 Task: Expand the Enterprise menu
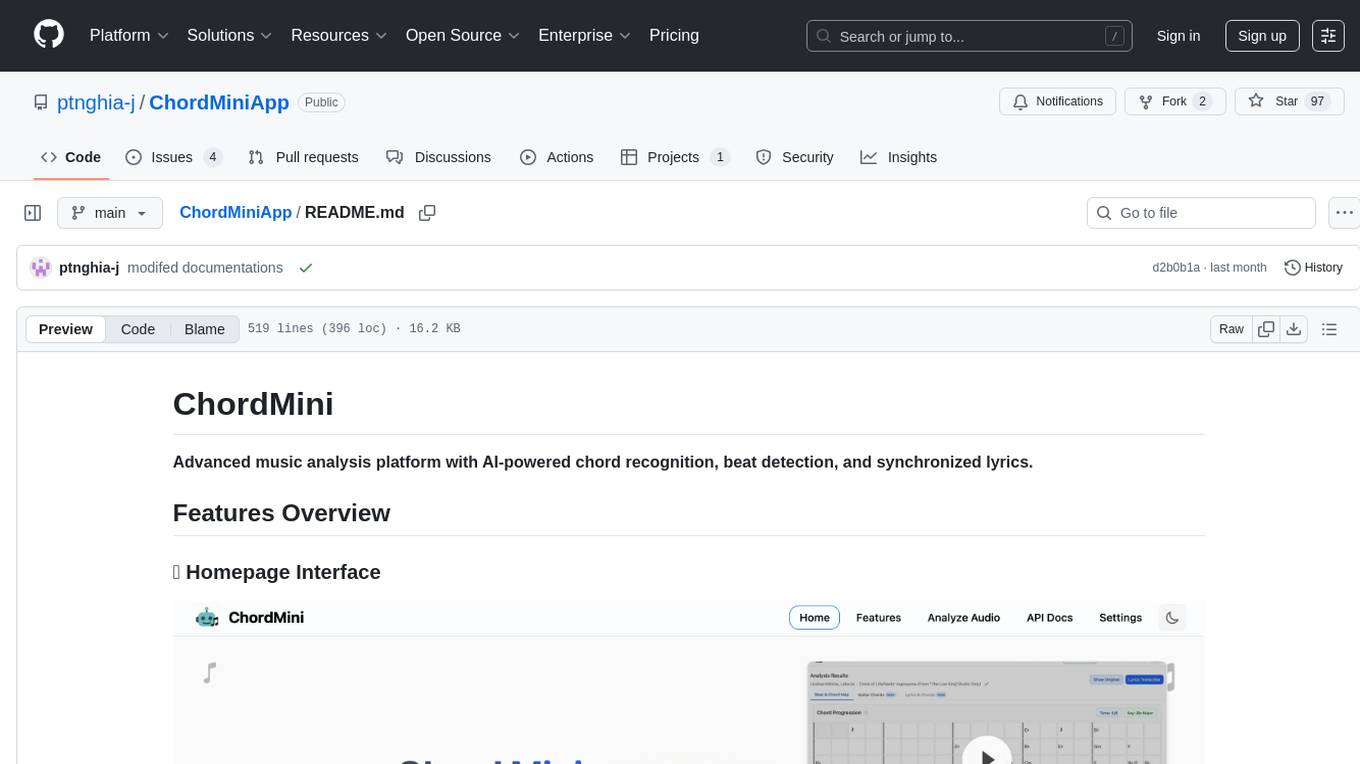[584, 35]
